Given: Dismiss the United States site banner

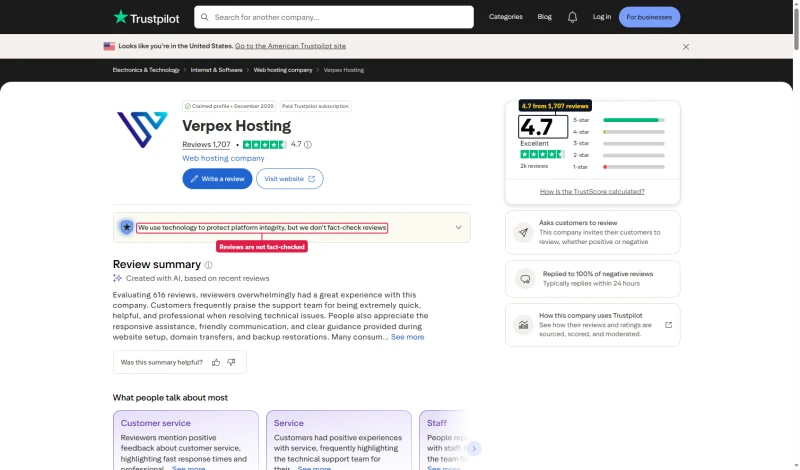Looking at the screenshot, I should coord(686,46).
